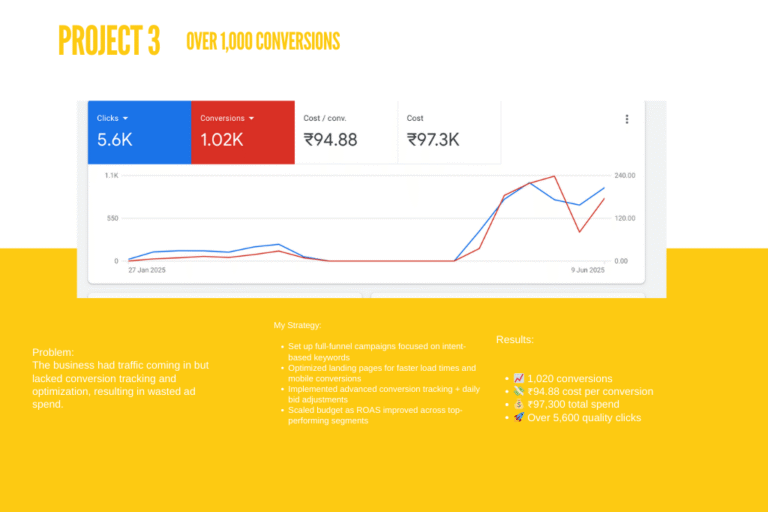Click the rocket emoji beside quality clicks
This screenshot has width=768, height=512.
coord(518,418)
